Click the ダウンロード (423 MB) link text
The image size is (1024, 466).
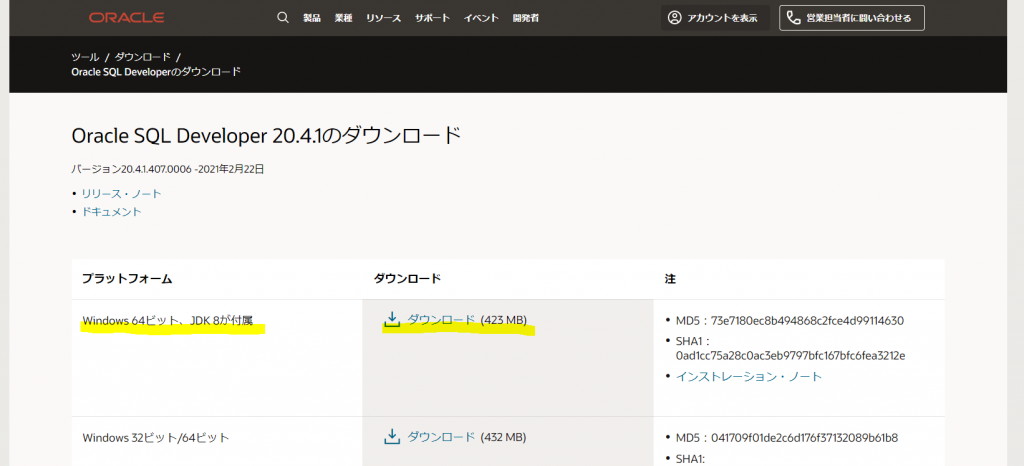441,320
